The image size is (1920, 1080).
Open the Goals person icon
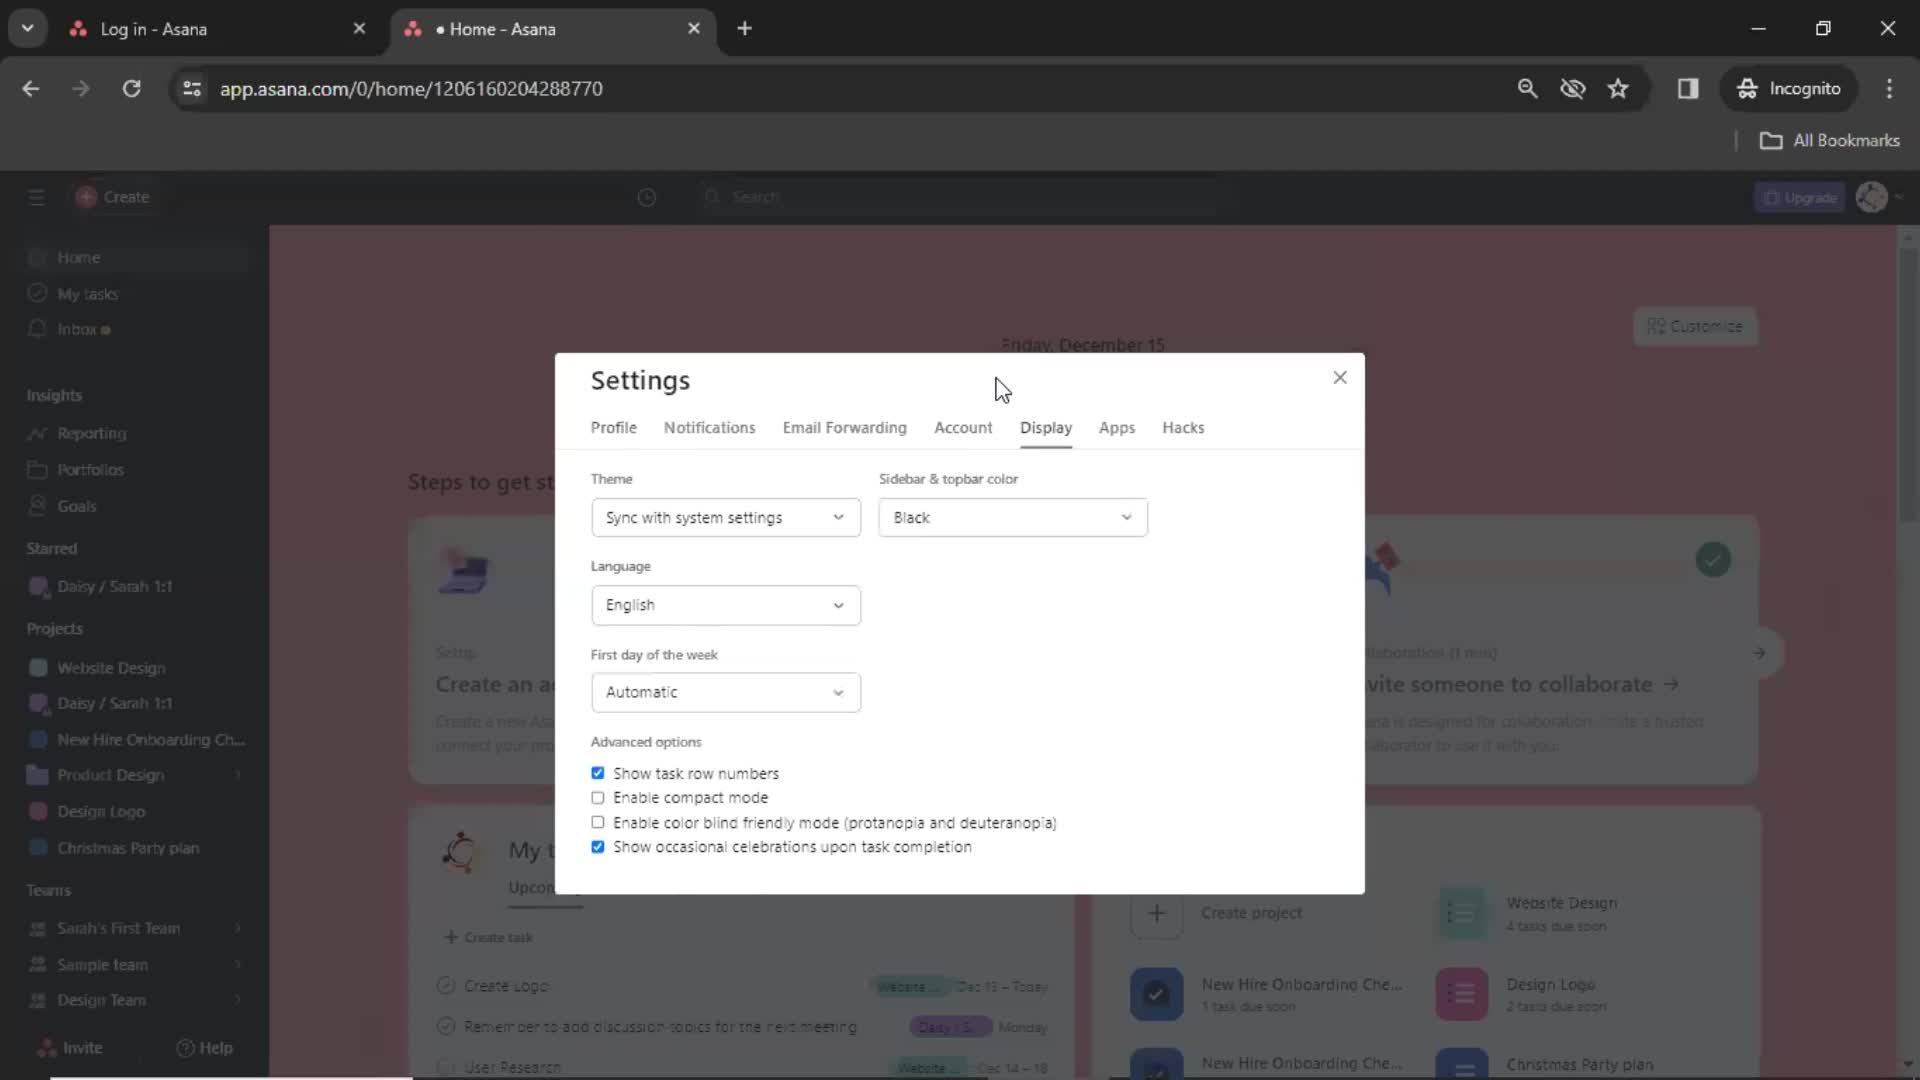click(37, 506)
